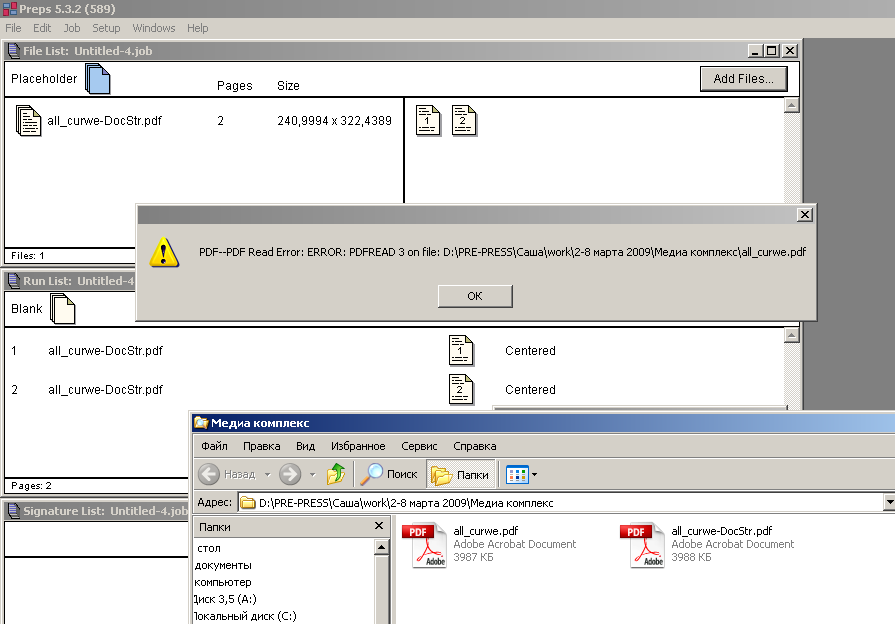Click the Signature List window title icon

pyautogui.click(x=14, y=511)
